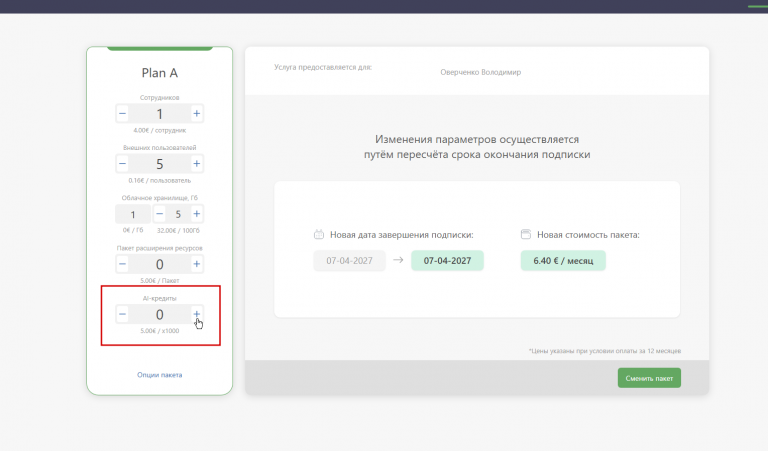Click the 5.00€ / x1000 price label

point(160,331)
